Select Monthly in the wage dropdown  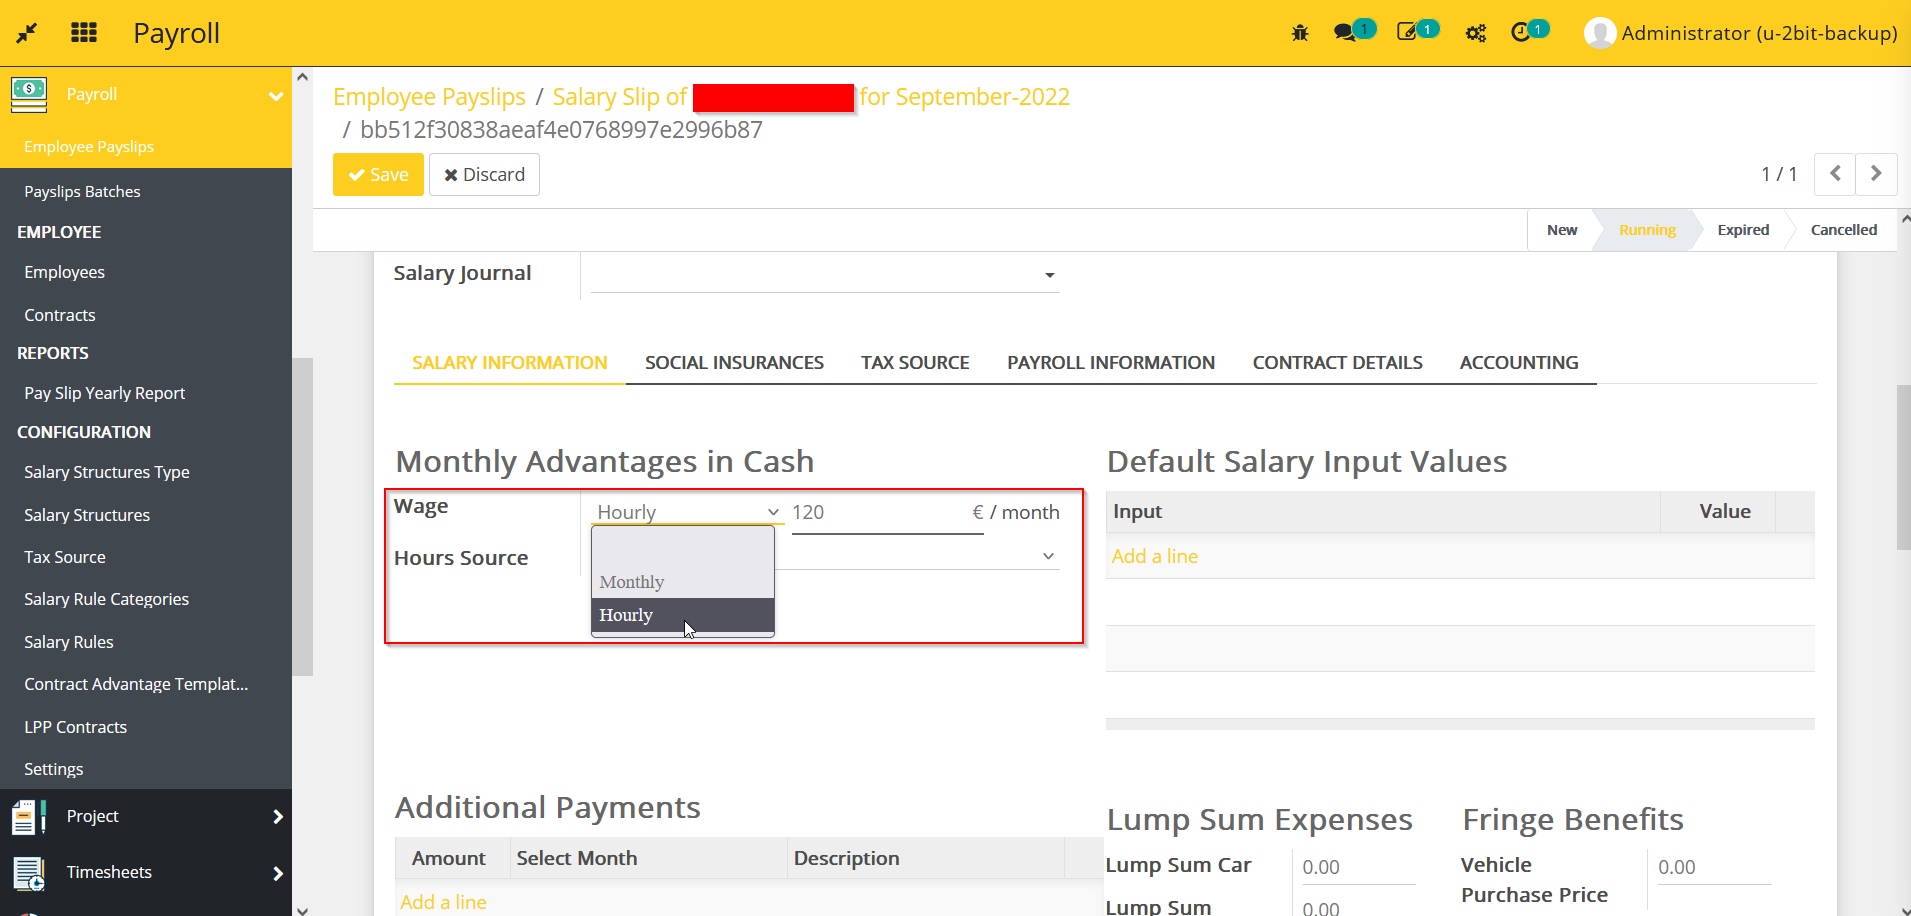tap(631, 580)
